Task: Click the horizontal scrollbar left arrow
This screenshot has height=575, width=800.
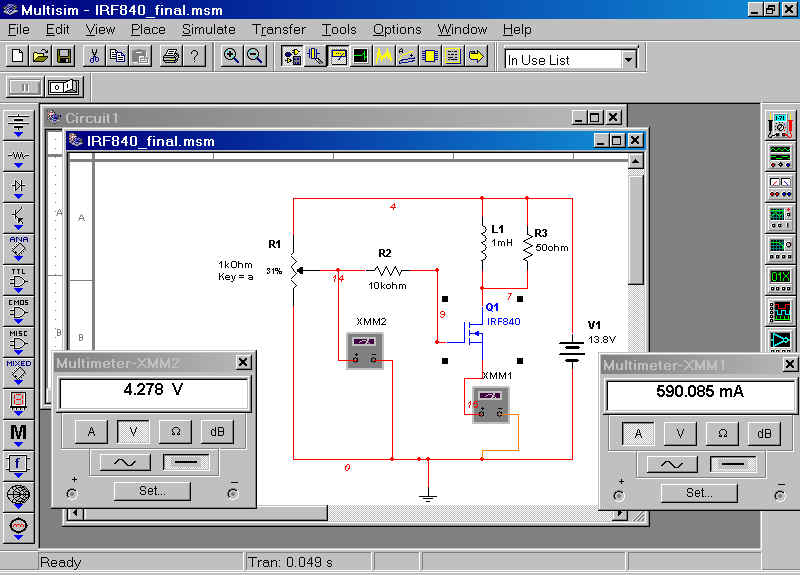Action: [x=76, y=512]
